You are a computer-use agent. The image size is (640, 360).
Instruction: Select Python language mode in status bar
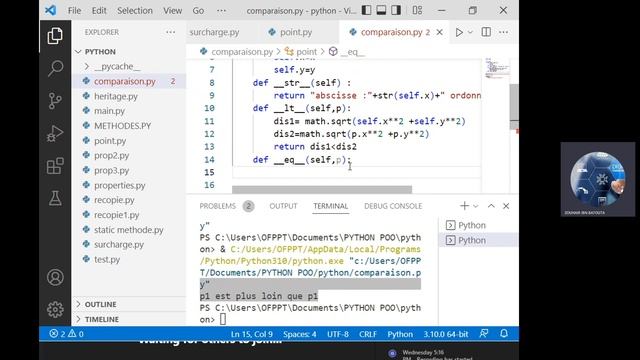[400, 334]
